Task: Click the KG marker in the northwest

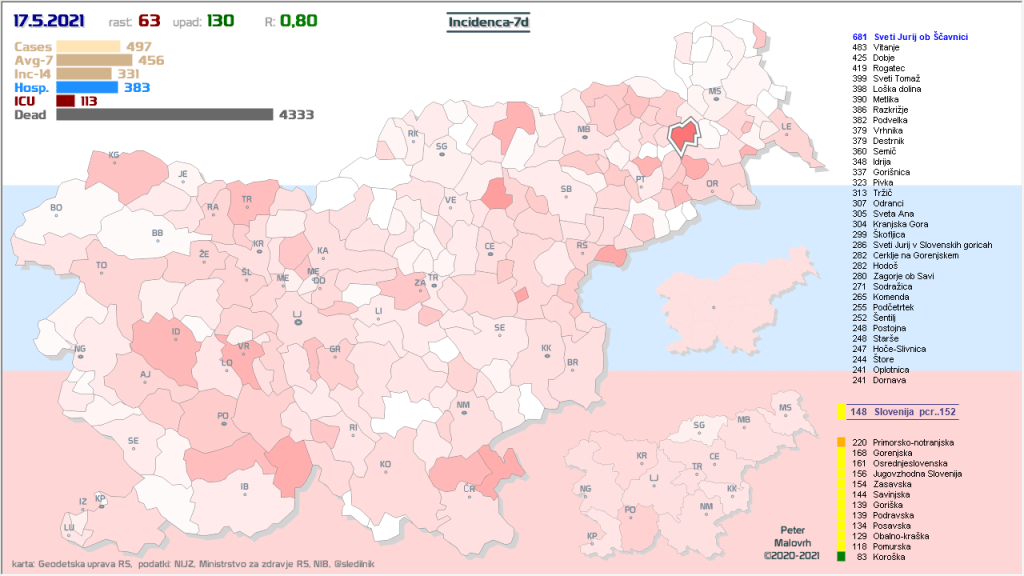Action: tap(114, 155)
